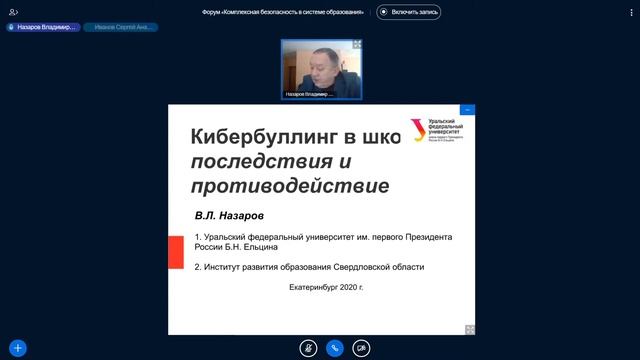This screenshot has height=360, width=640.
Task: Click the vertical three-dot options menu
Action: coord(631,13)
